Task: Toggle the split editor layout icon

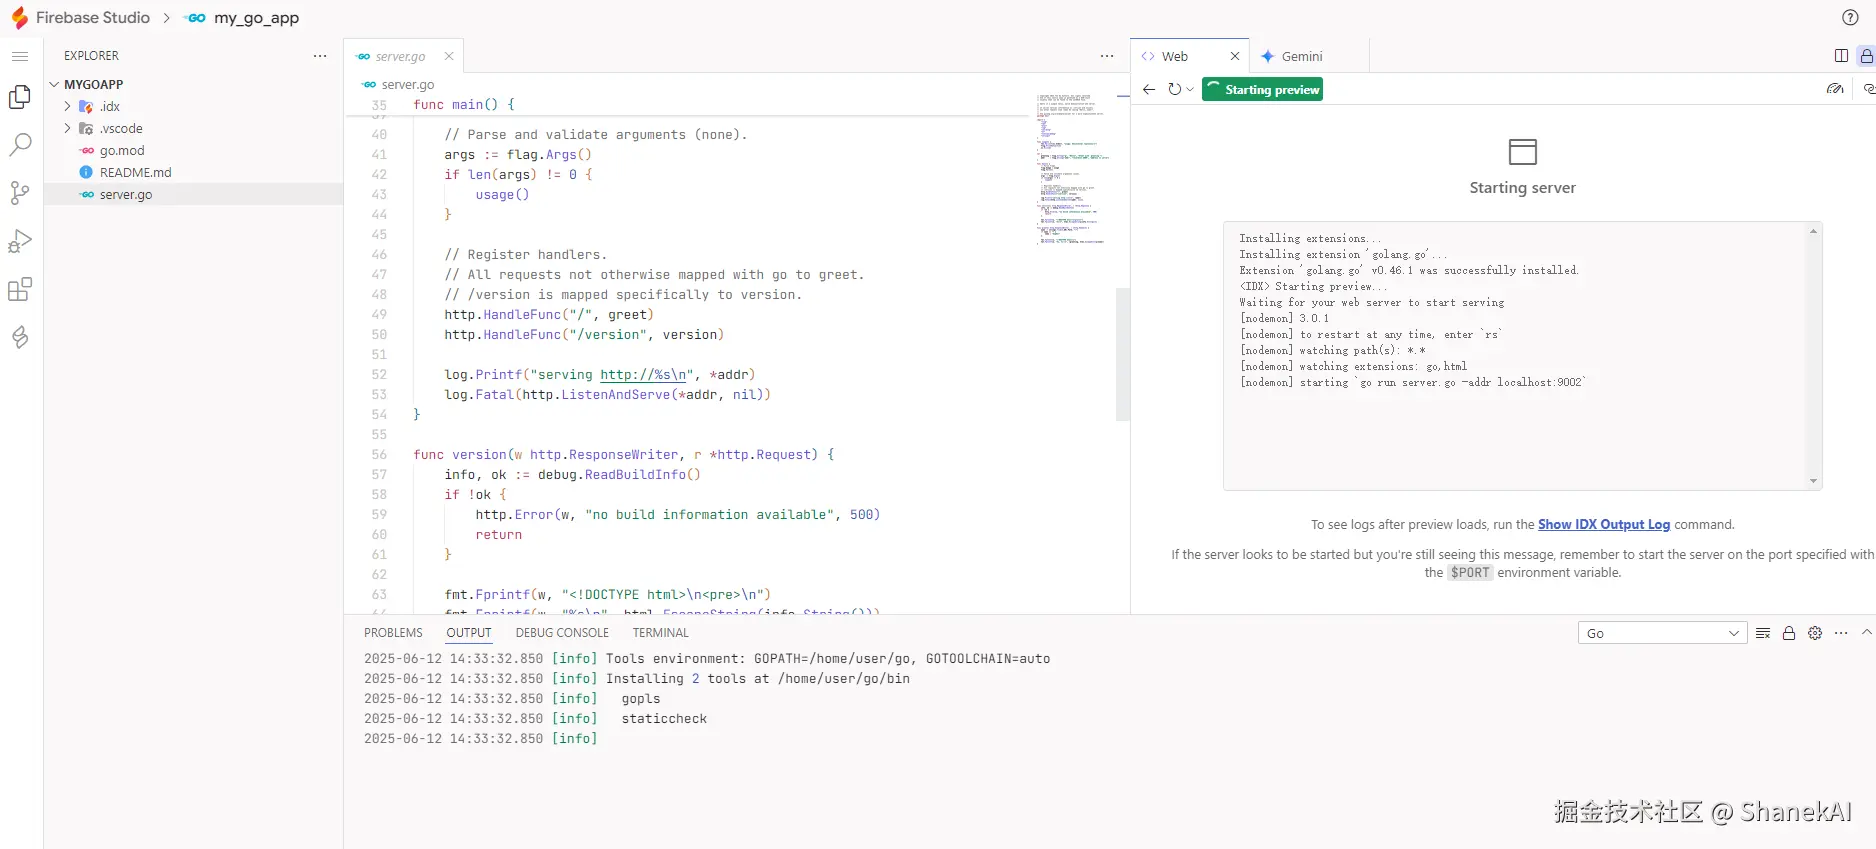Action: pos(1841,56)
